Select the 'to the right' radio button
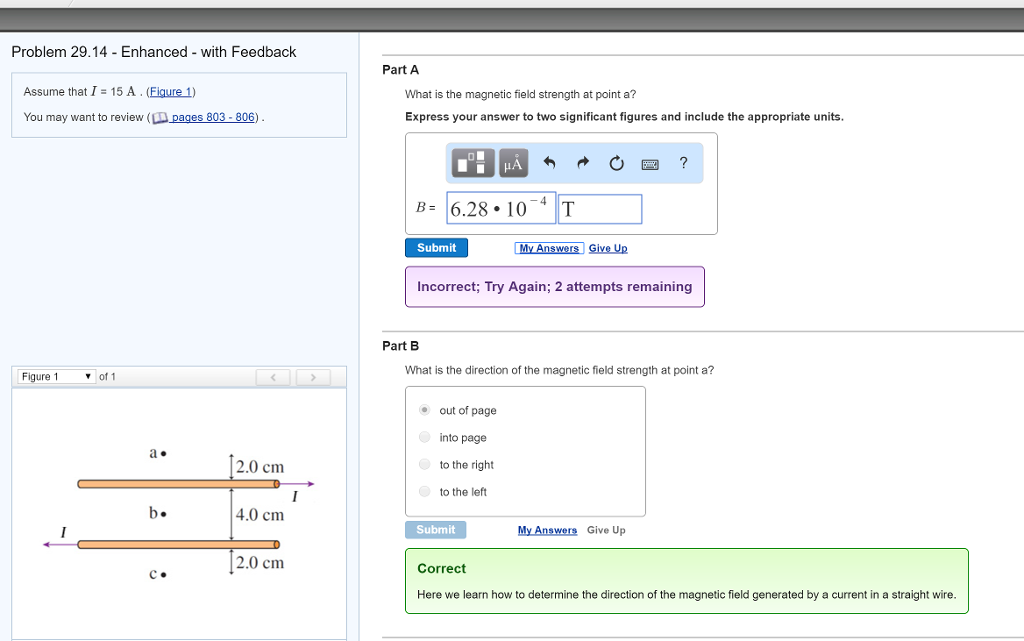This screenshot has width=1024, height=641. [424, 464]
